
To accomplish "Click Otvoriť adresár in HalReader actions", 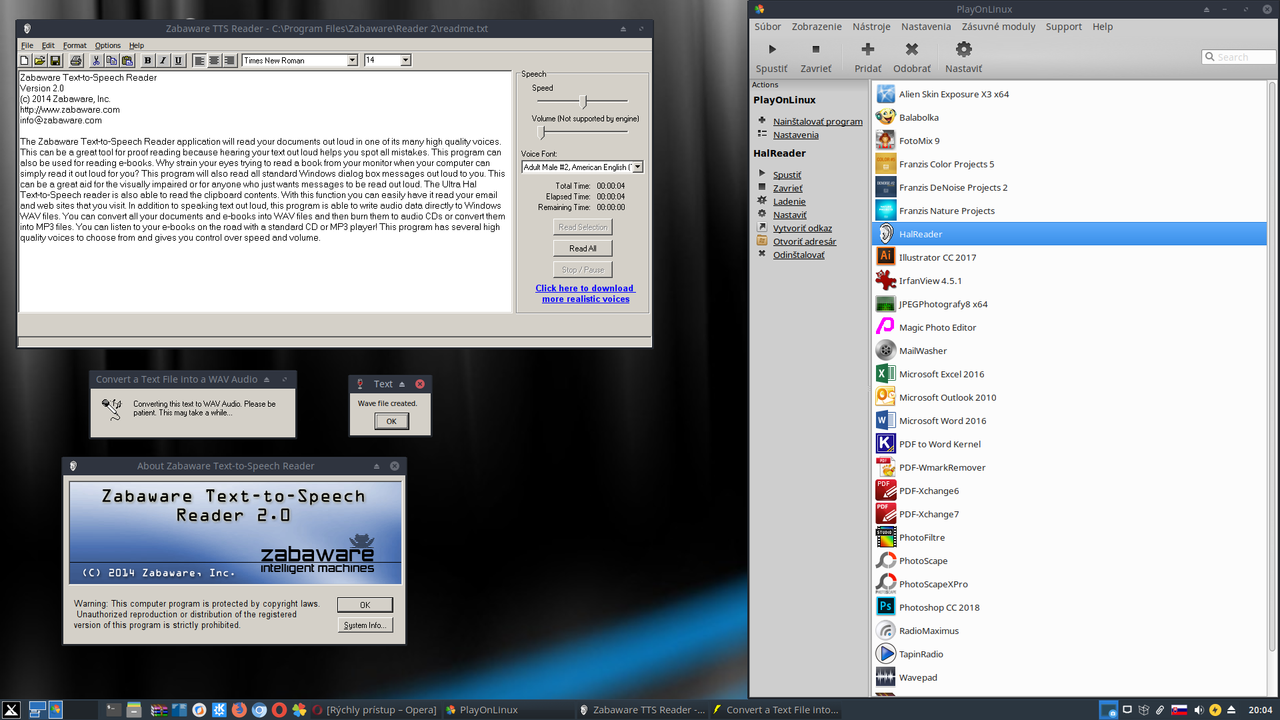I will point(804,241).
